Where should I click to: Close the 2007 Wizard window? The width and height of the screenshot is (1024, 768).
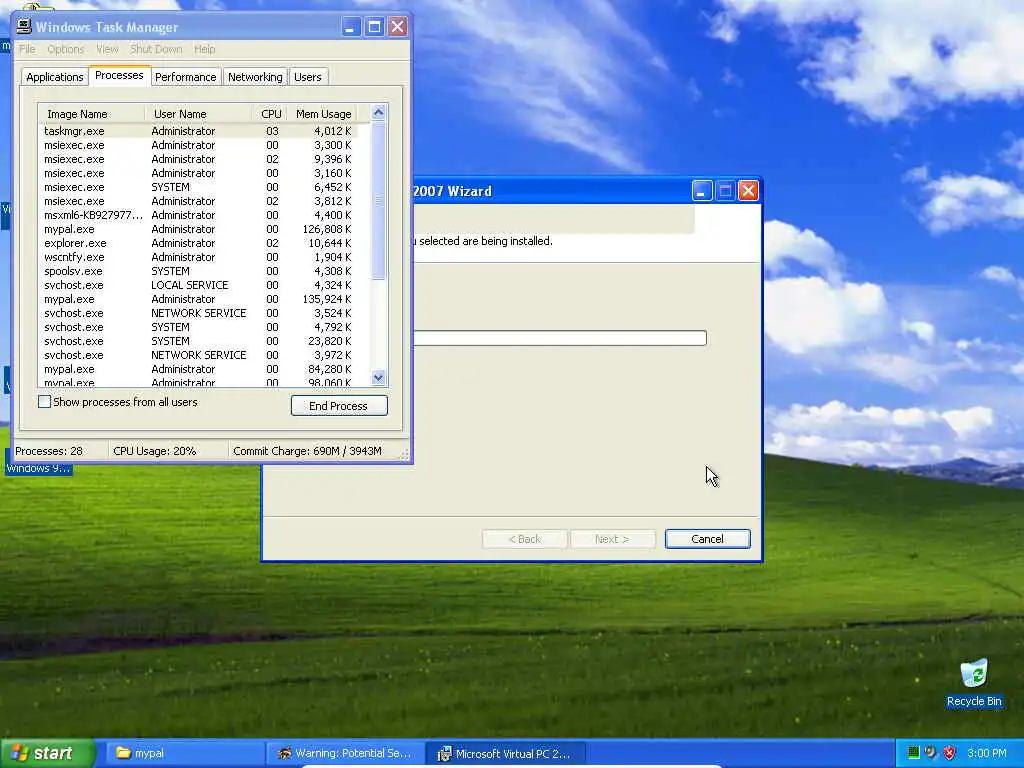(x=748, y=191)
